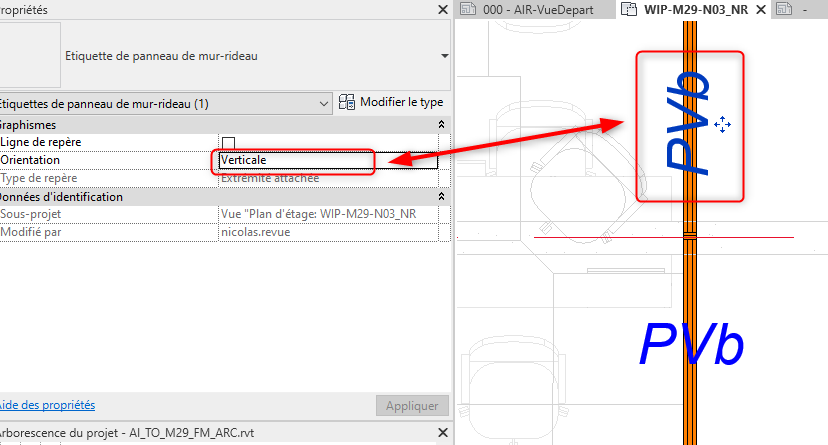
Task: Click the Orientation field showing Verticale
Action: 326,160
